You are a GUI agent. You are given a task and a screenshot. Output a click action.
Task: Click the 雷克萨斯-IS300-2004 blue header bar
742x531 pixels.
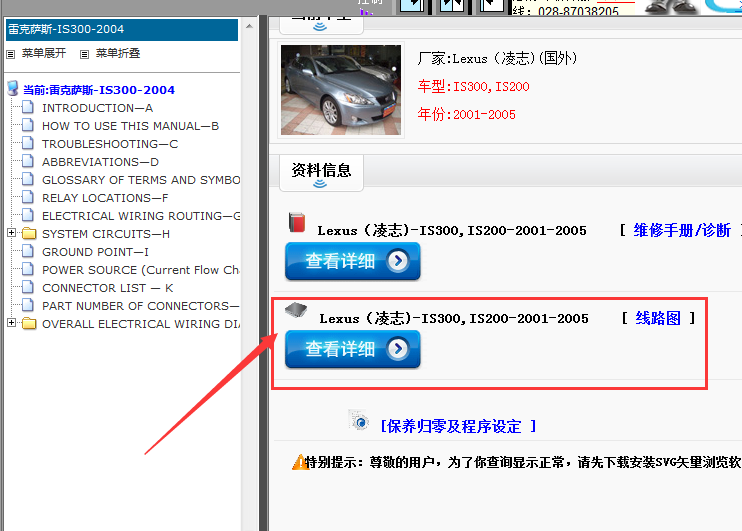pyautogui.click(x=122, y=29)
